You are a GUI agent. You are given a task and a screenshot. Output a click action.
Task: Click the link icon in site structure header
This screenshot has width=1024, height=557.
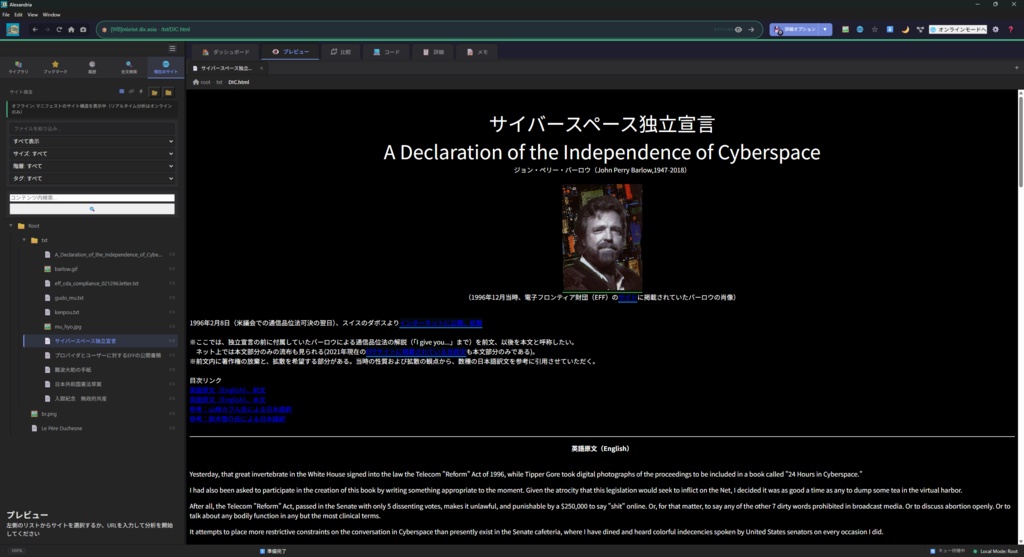click(131, 91)
